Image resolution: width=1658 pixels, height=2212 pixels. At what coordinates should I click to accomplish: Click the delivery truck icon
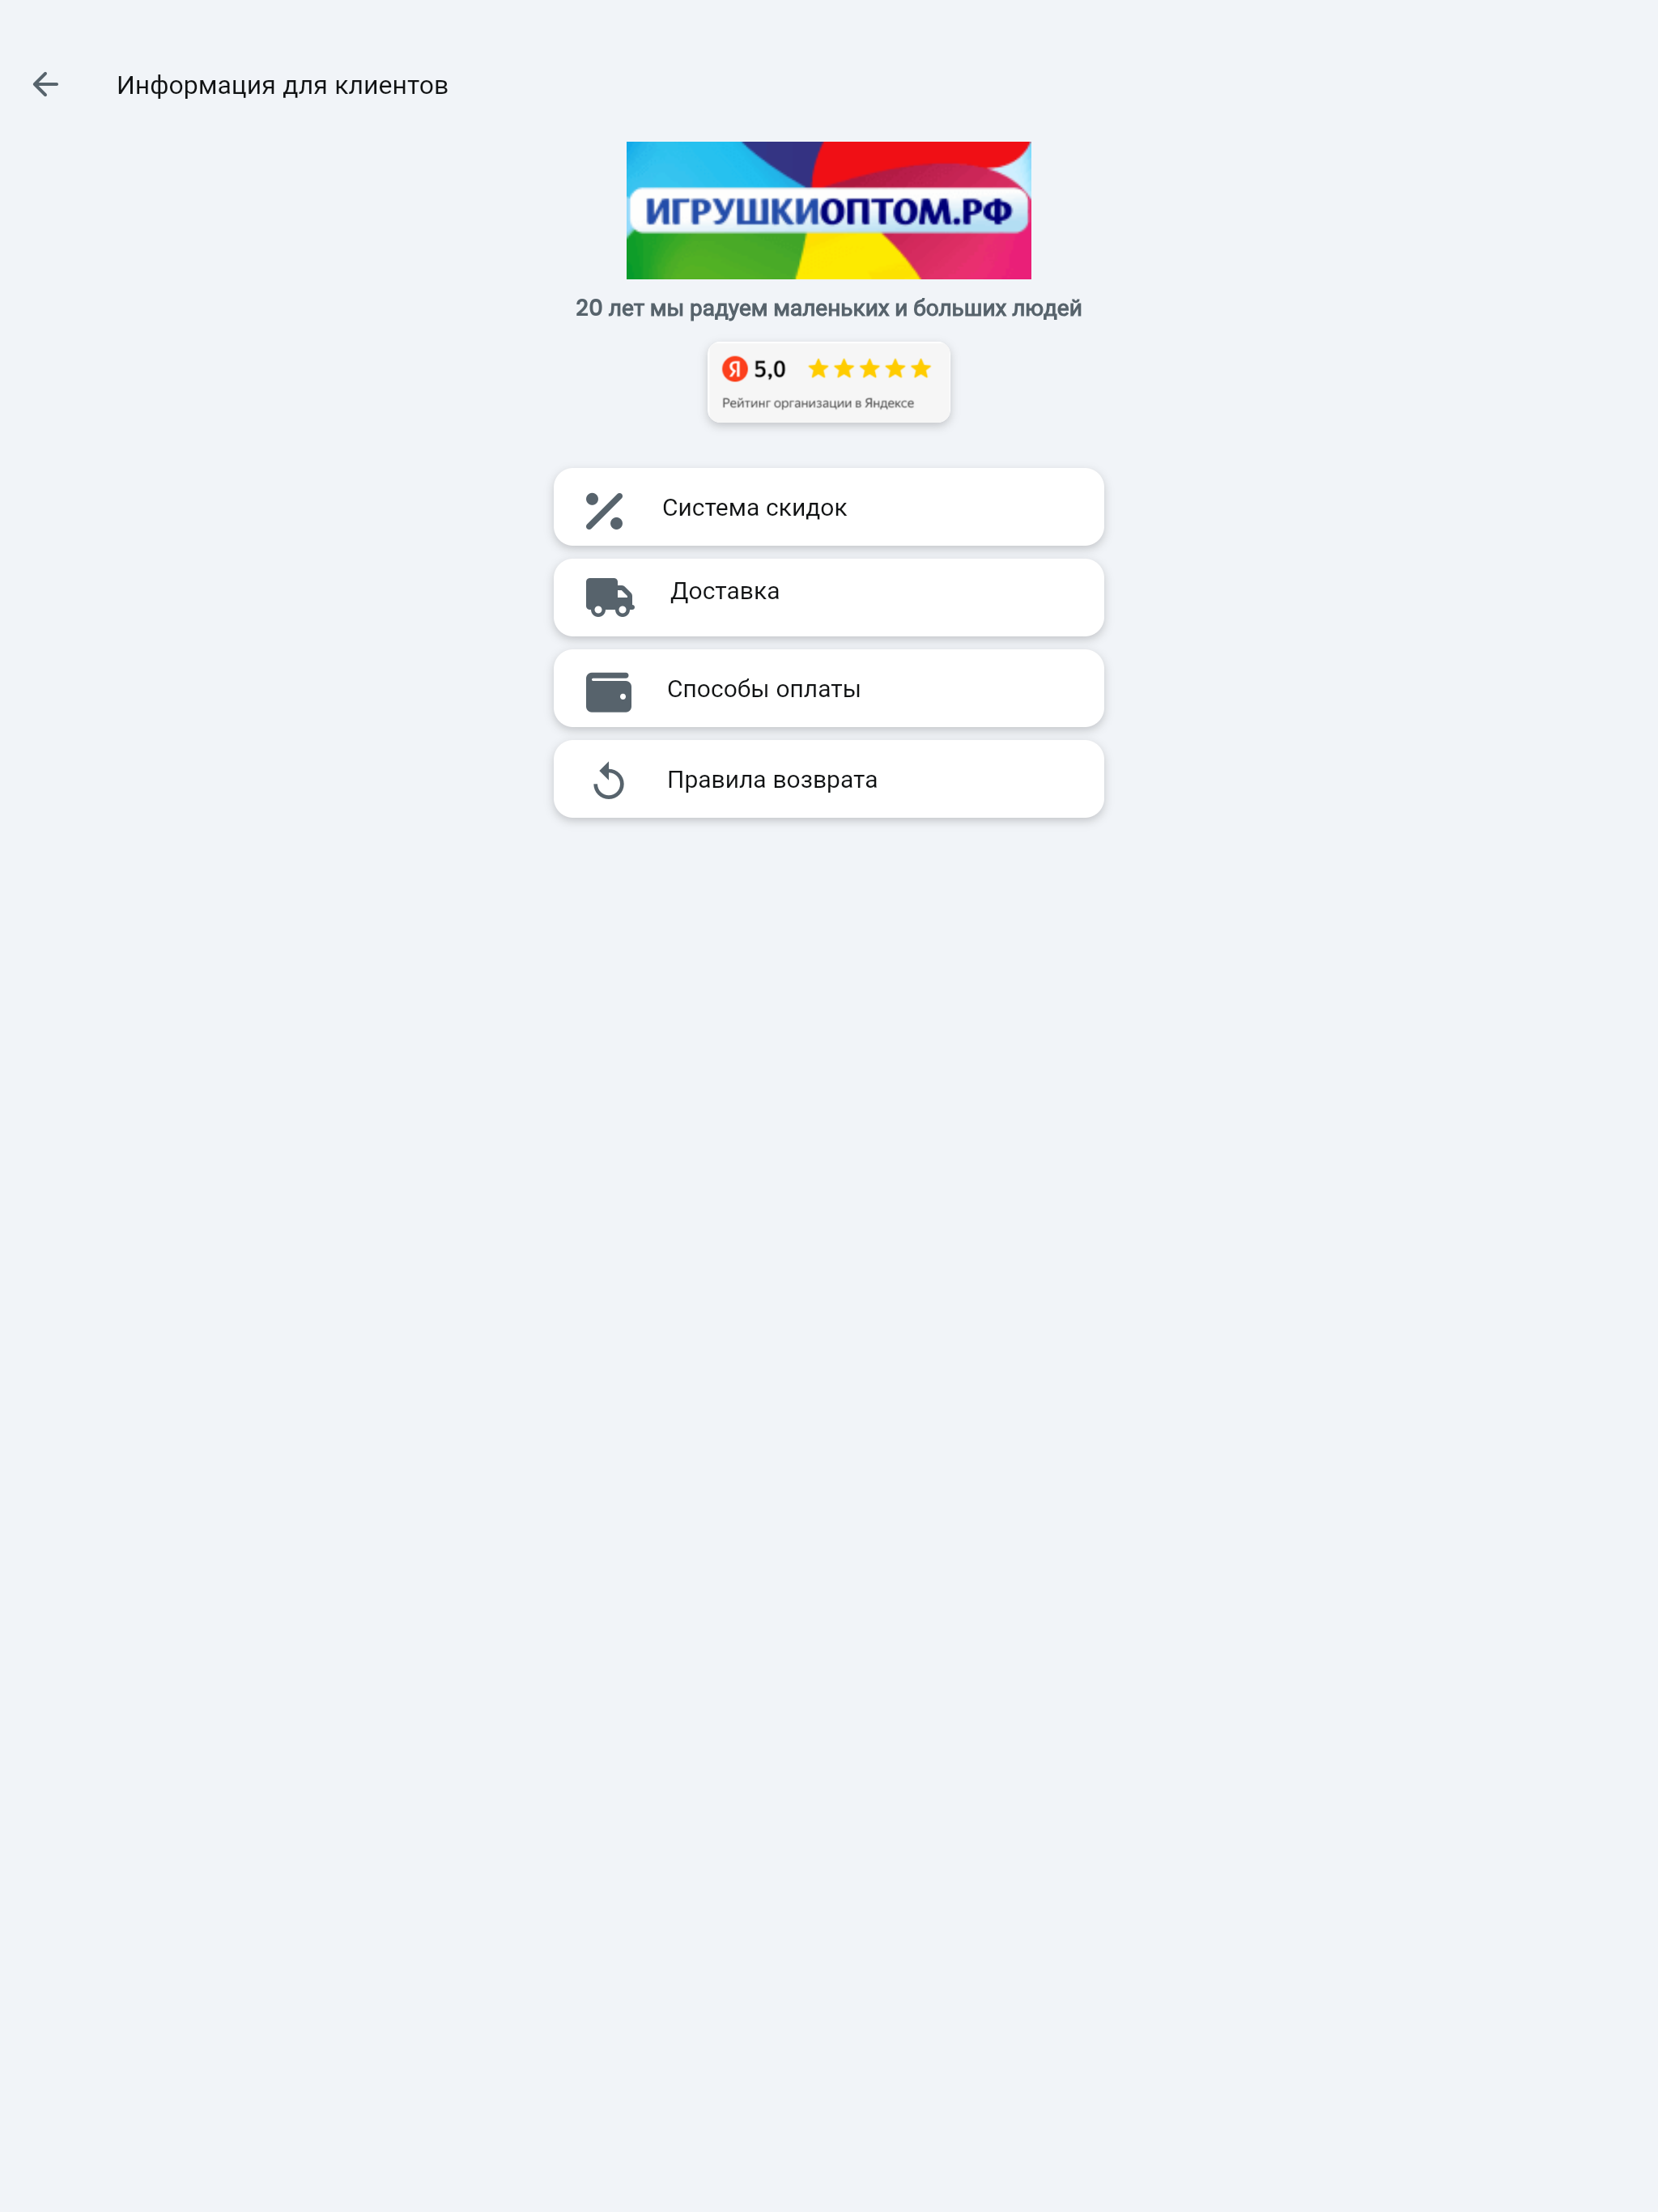(609, 597)
